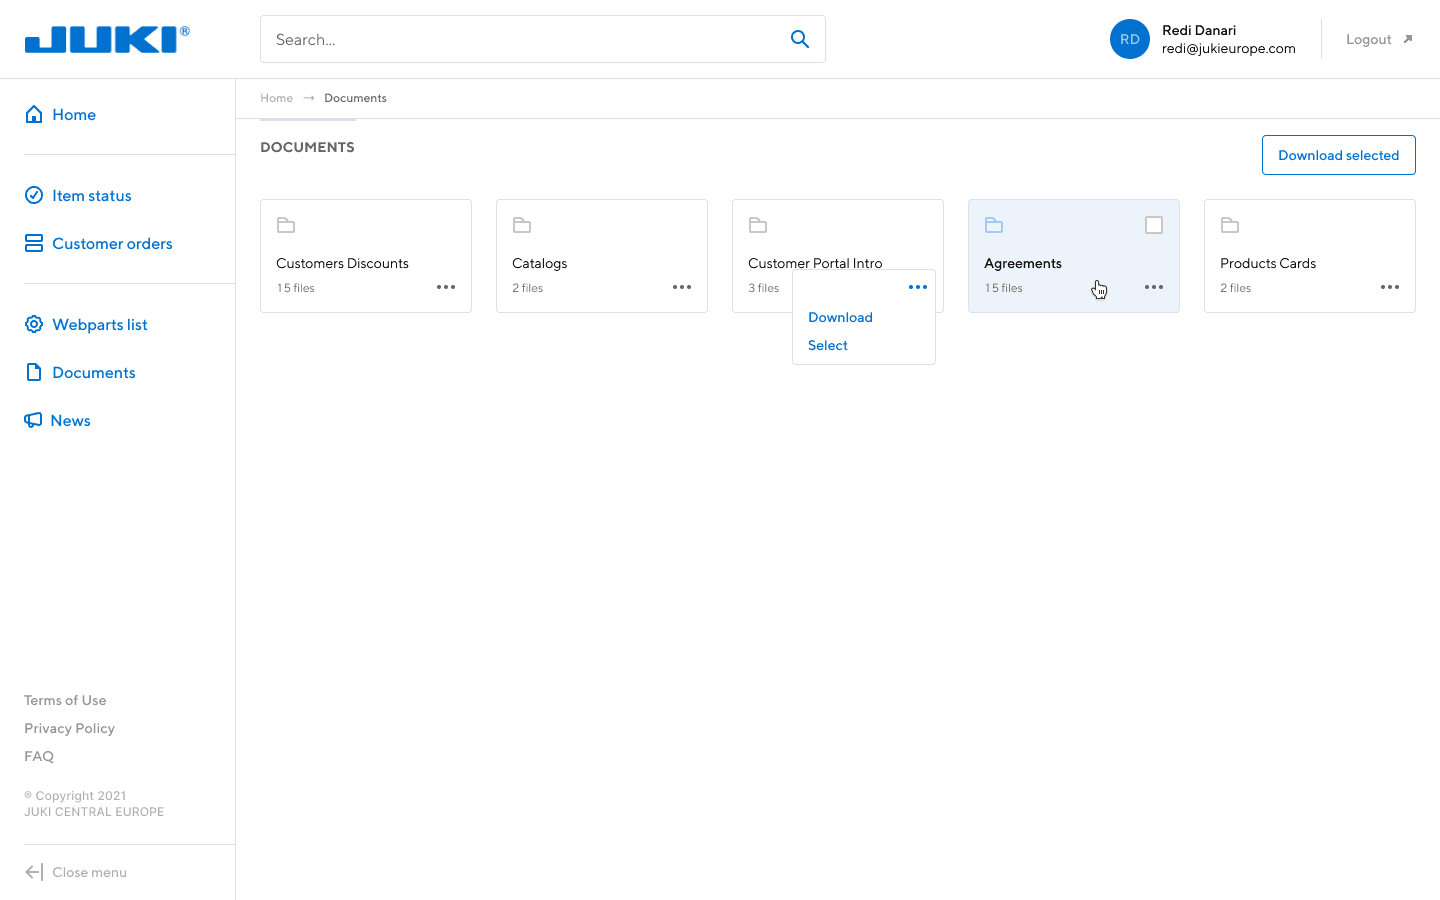Click the Item status checkmark icon

tap(34, 195)
